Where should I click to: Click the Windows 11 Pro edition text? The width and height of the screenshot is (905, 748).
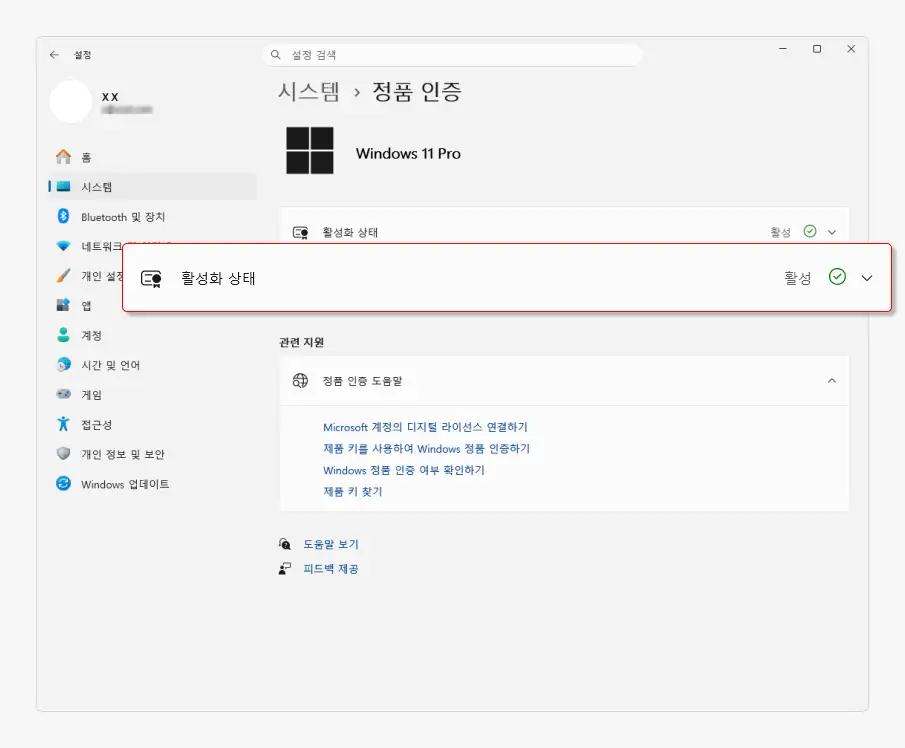(408, 154)
